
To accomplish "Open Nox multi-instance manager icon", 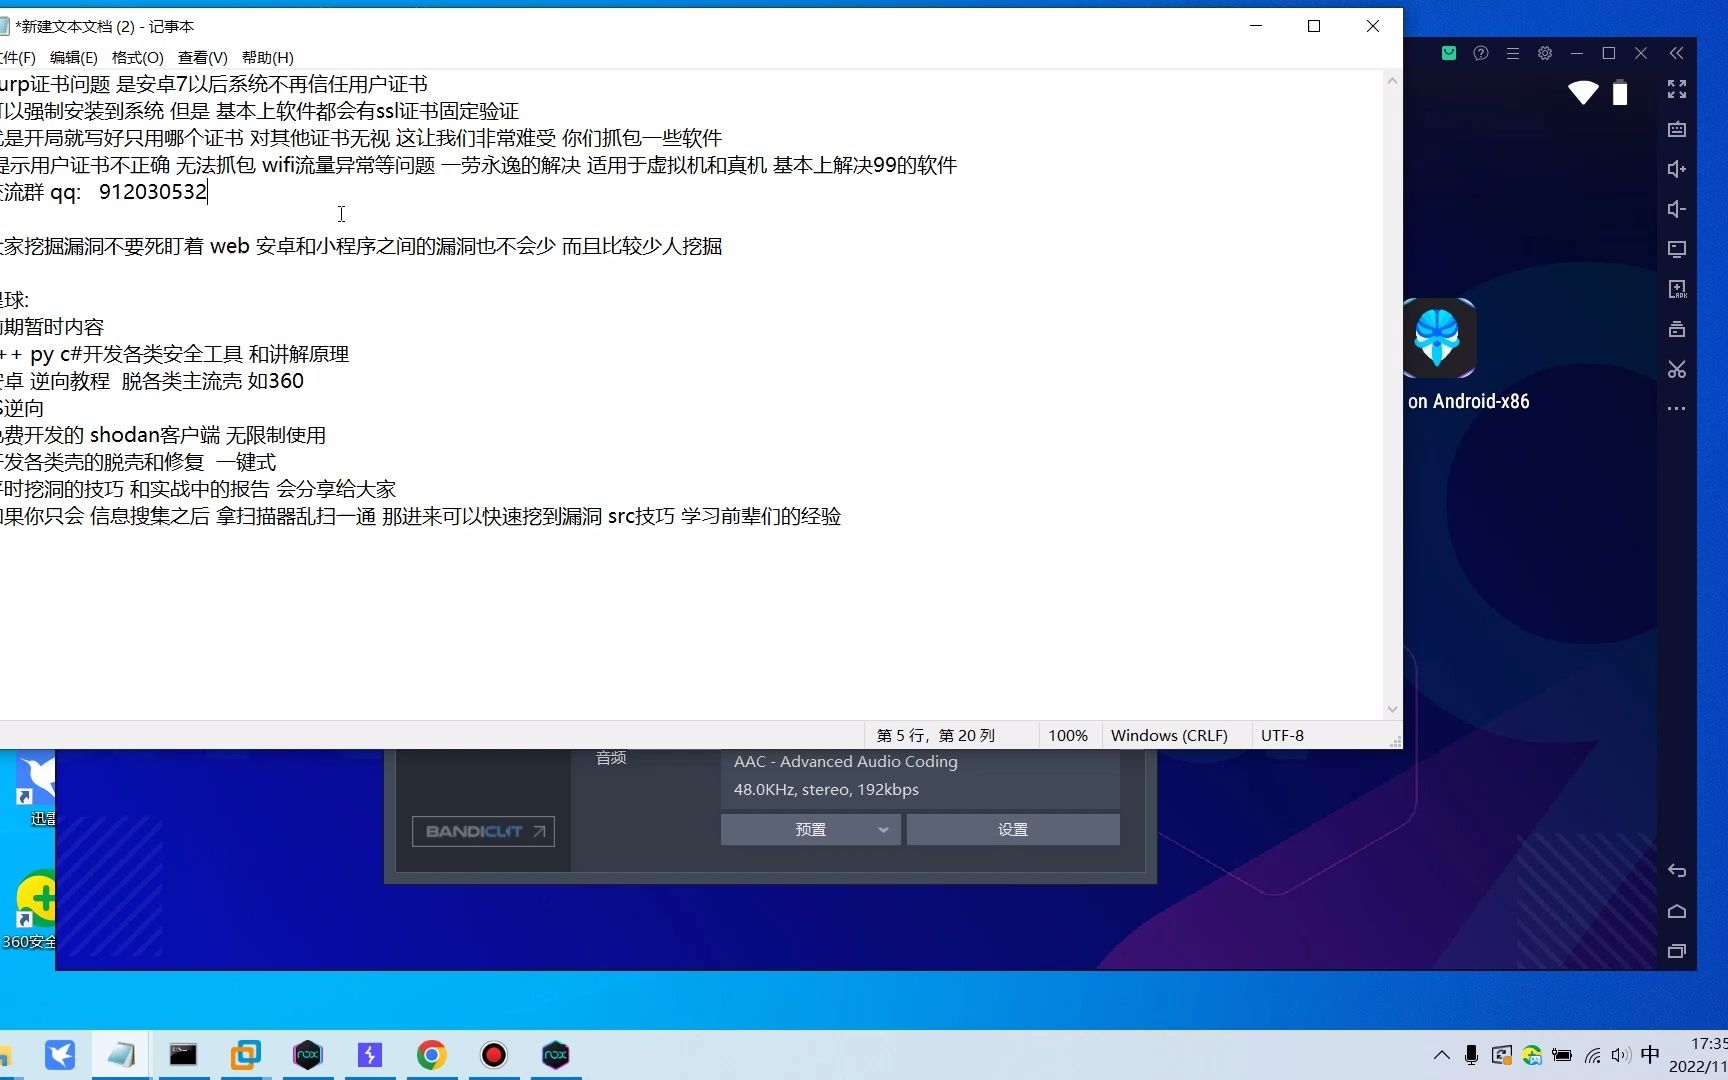I will tap(1677, 329).
